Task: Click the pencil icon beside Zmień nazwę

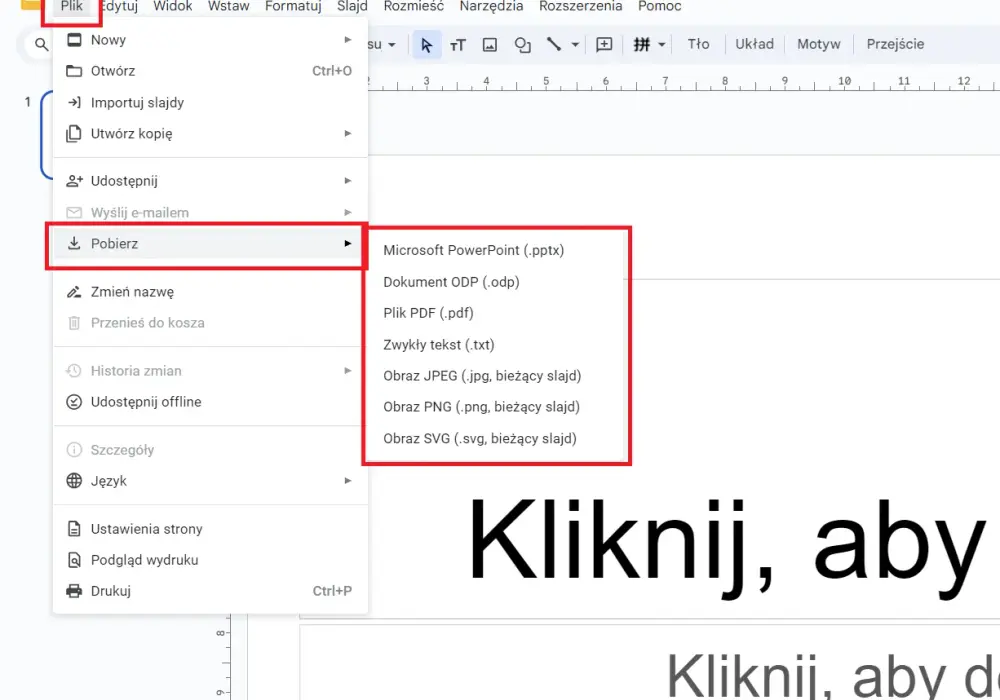Action: [x=74, y=292]
